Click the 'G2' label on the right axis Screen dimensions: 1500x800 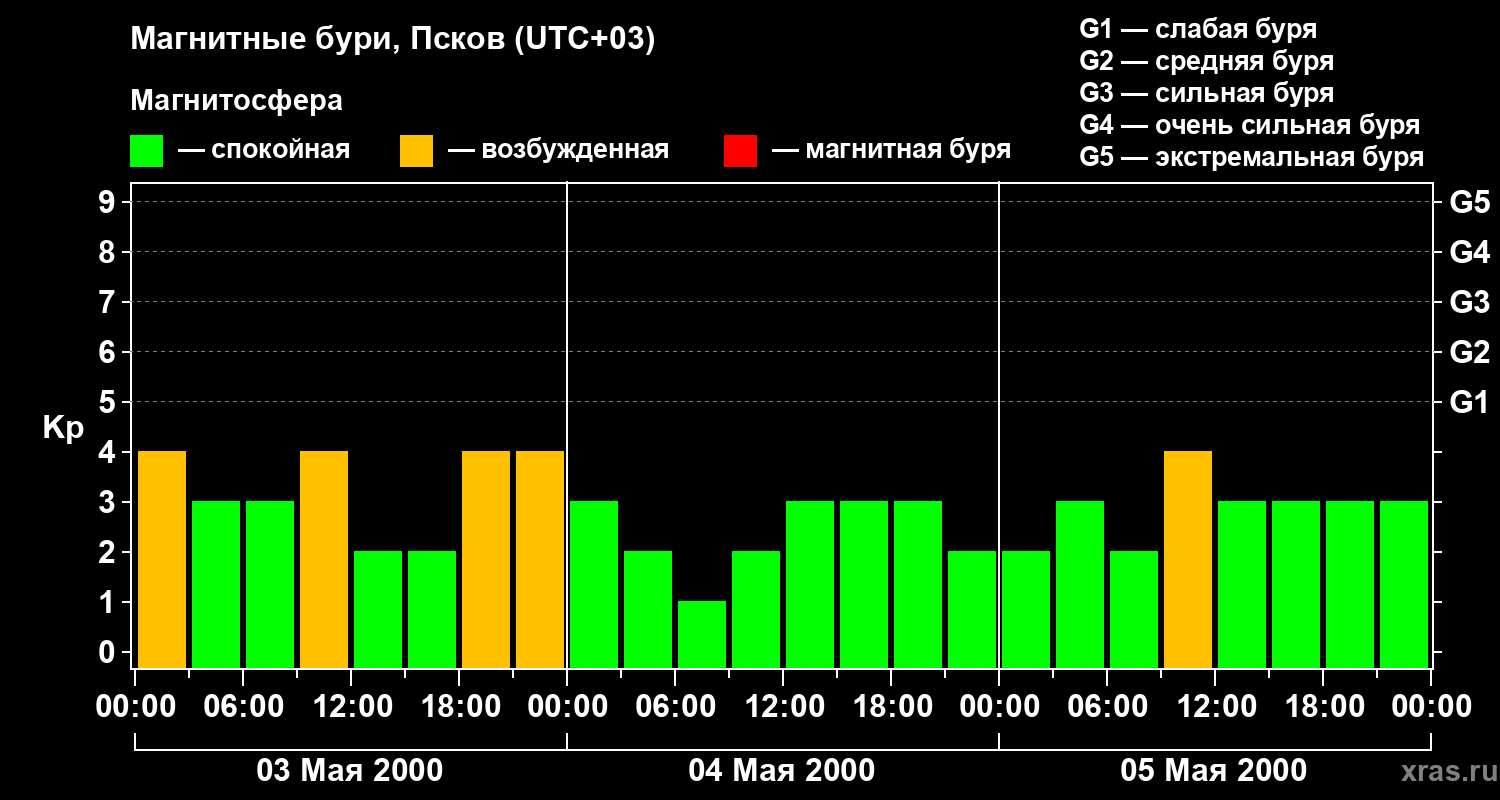pos(1469,352)
